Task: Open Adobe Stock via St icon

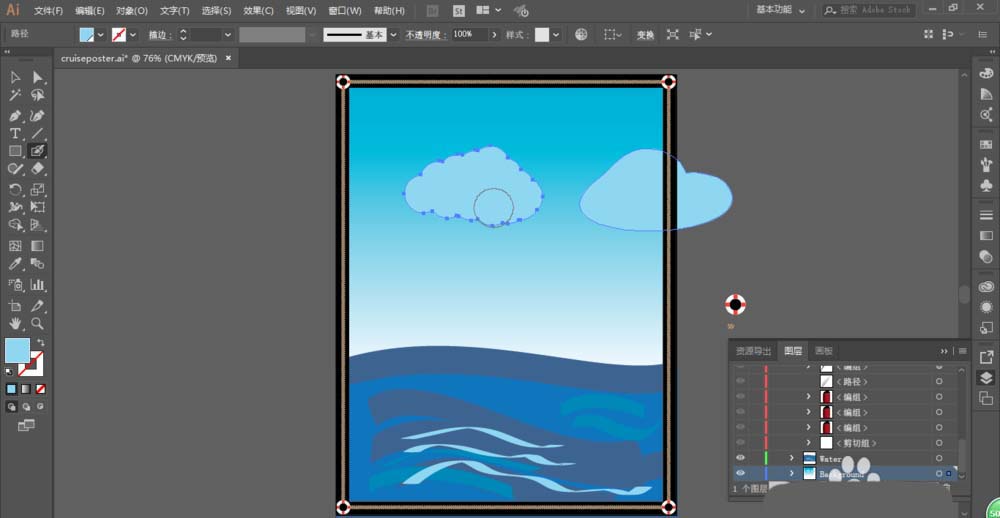Action: [459, 11]
